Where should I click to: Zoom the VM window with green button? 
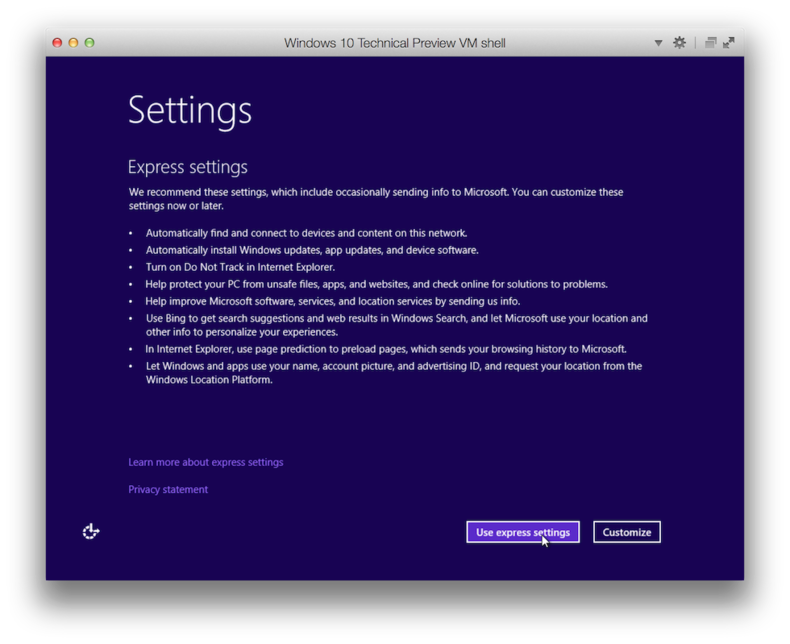coord(90,43)
